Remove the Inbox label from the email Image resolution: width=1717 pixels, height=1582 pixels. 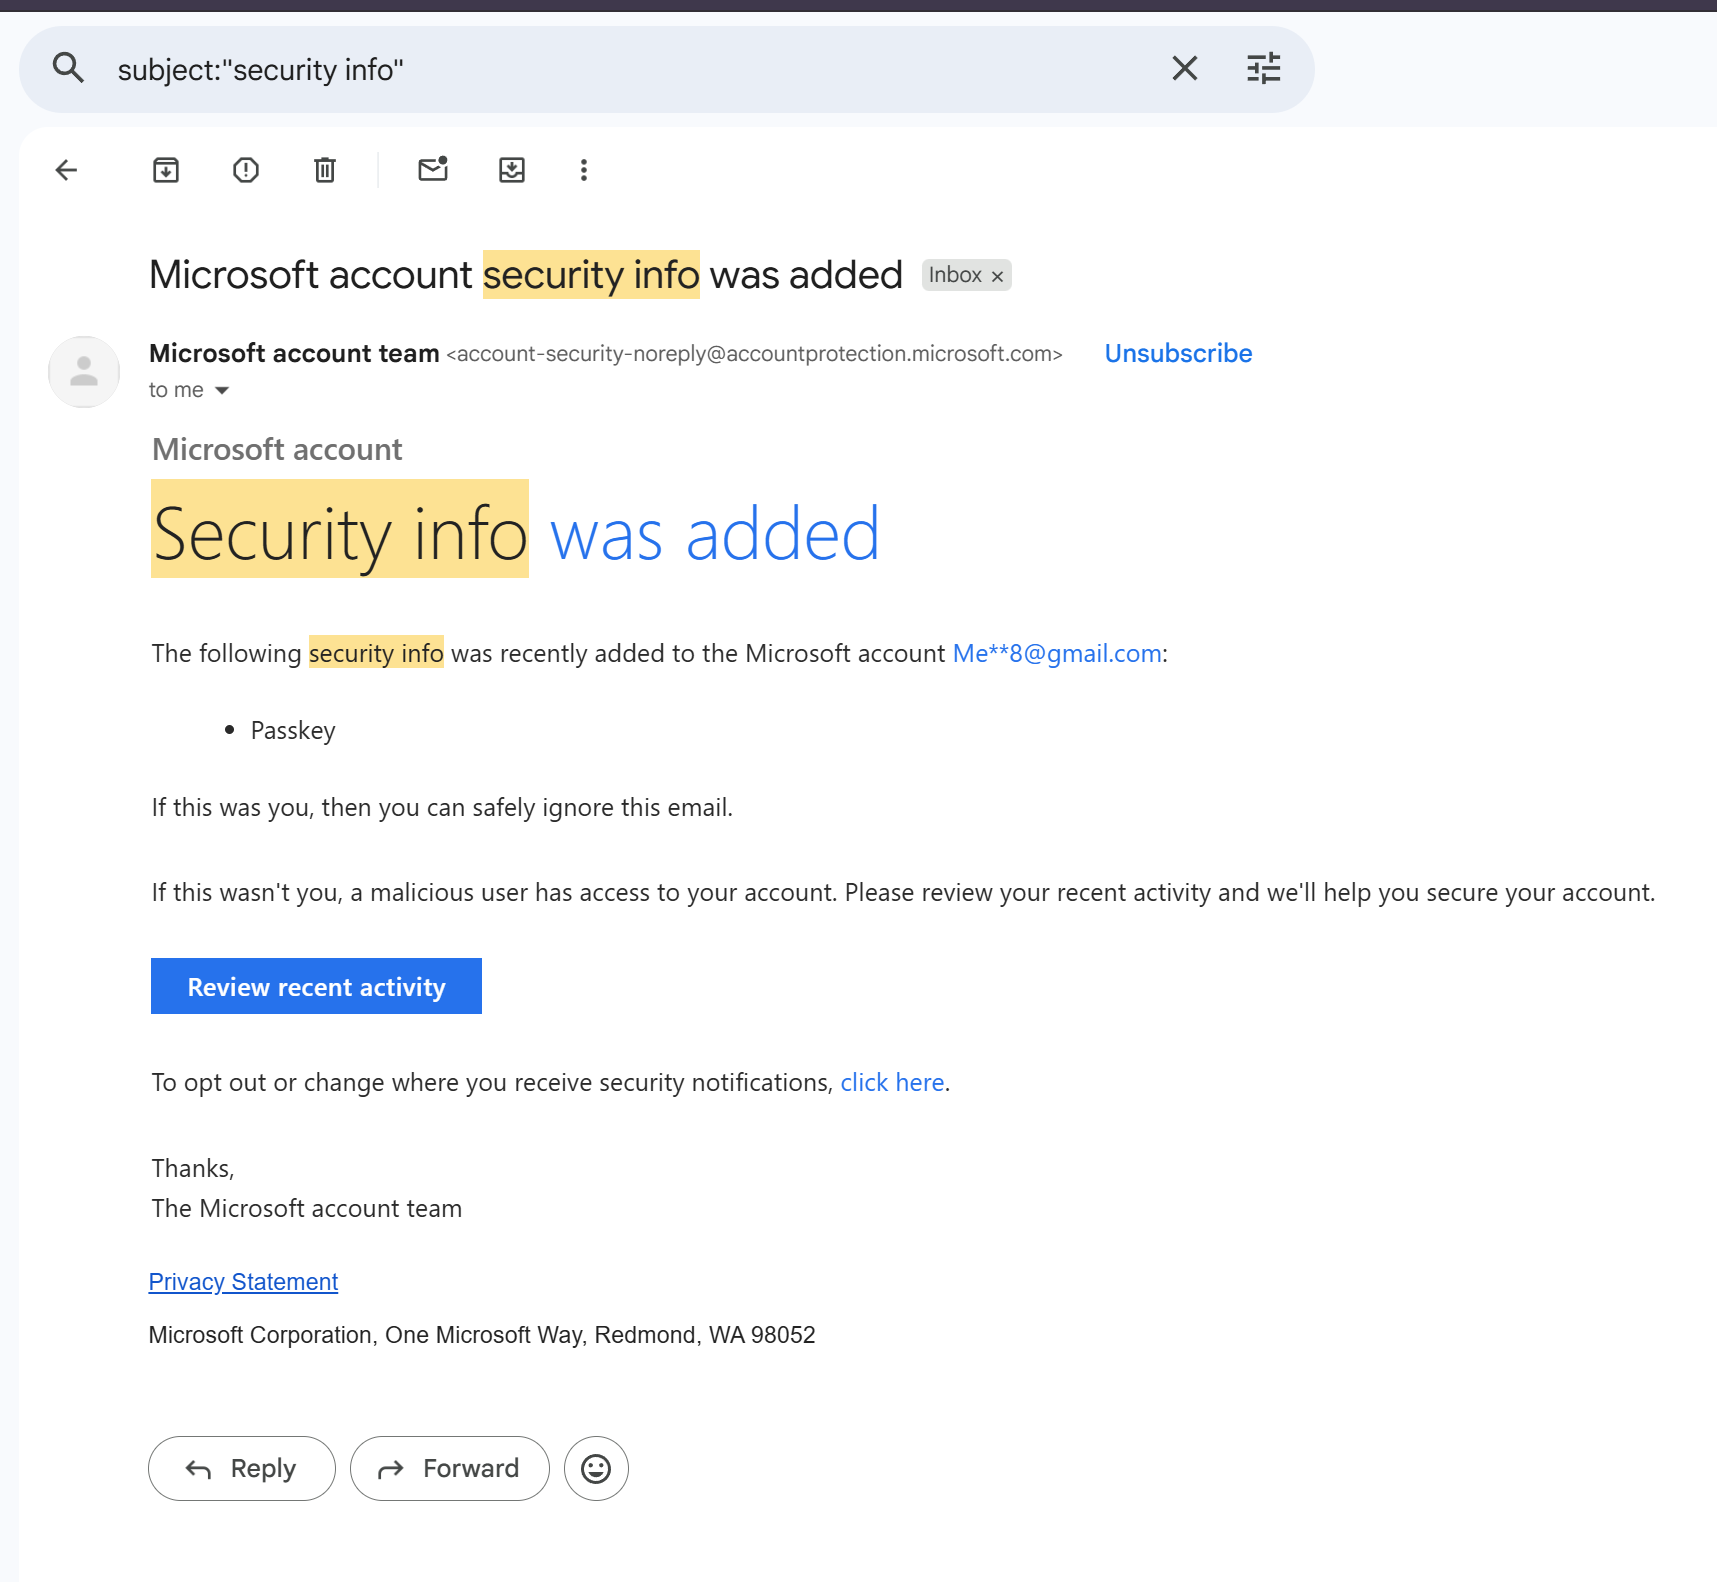tap(997, 276)
